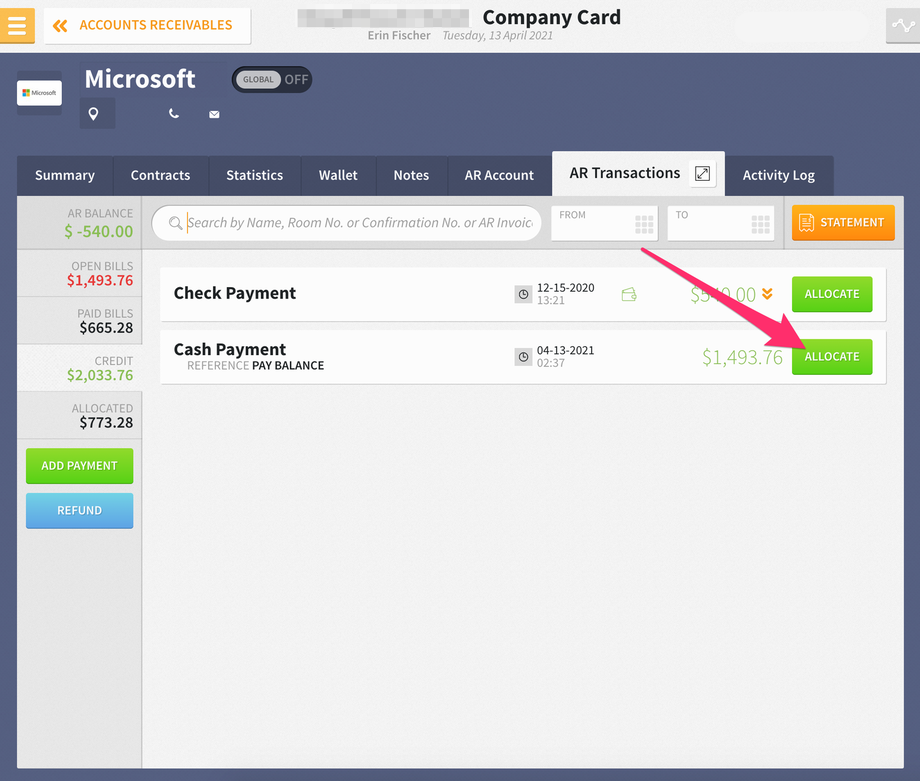920x781 pixels.
Task: Select the Paid Bills filter
Action: point(79,321)
